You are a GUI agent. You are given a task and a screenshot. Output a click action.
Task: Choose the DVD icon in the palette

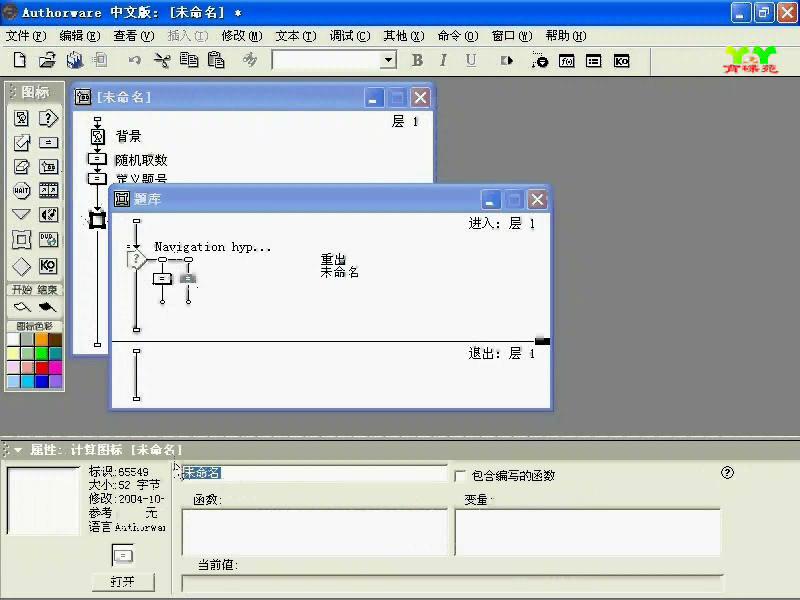[48, 239]
